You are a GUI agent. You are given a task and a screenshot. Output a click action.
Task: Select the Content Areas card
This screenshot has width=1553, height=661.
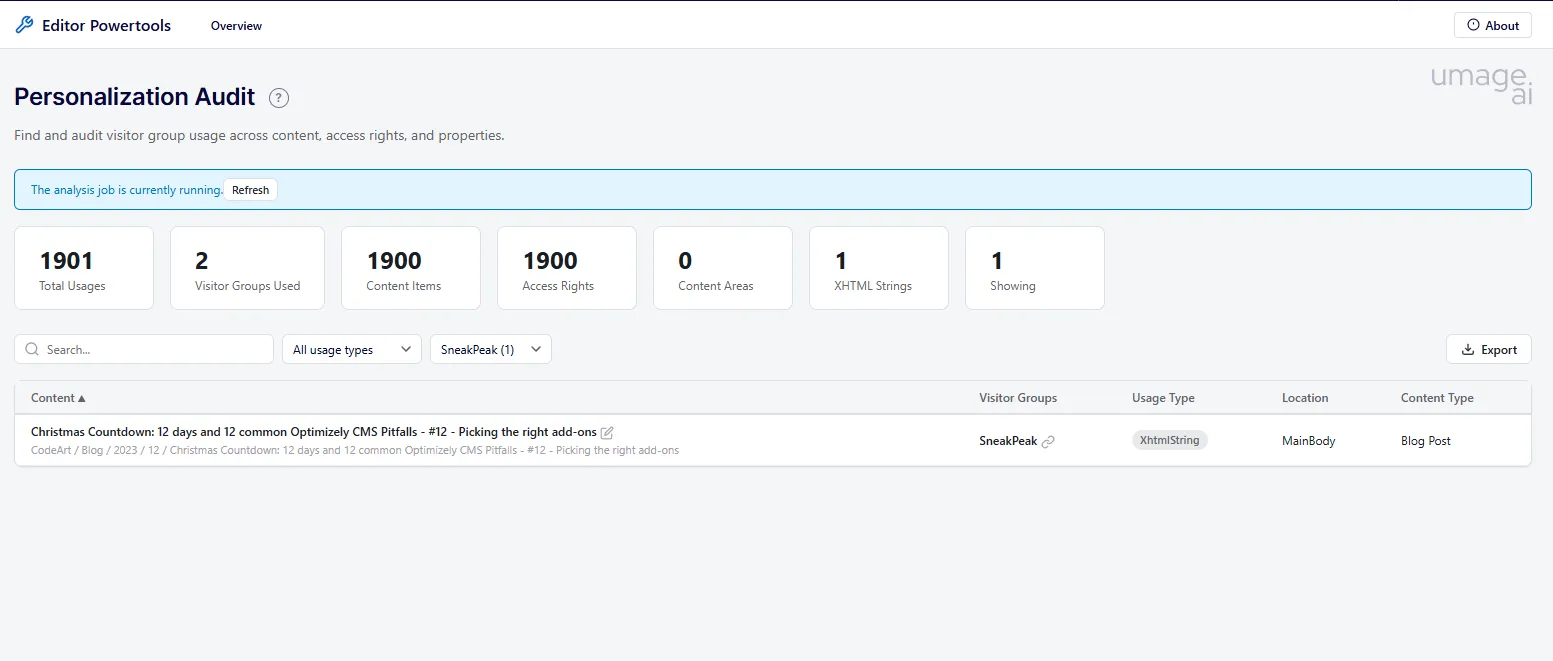pos(723,268)
